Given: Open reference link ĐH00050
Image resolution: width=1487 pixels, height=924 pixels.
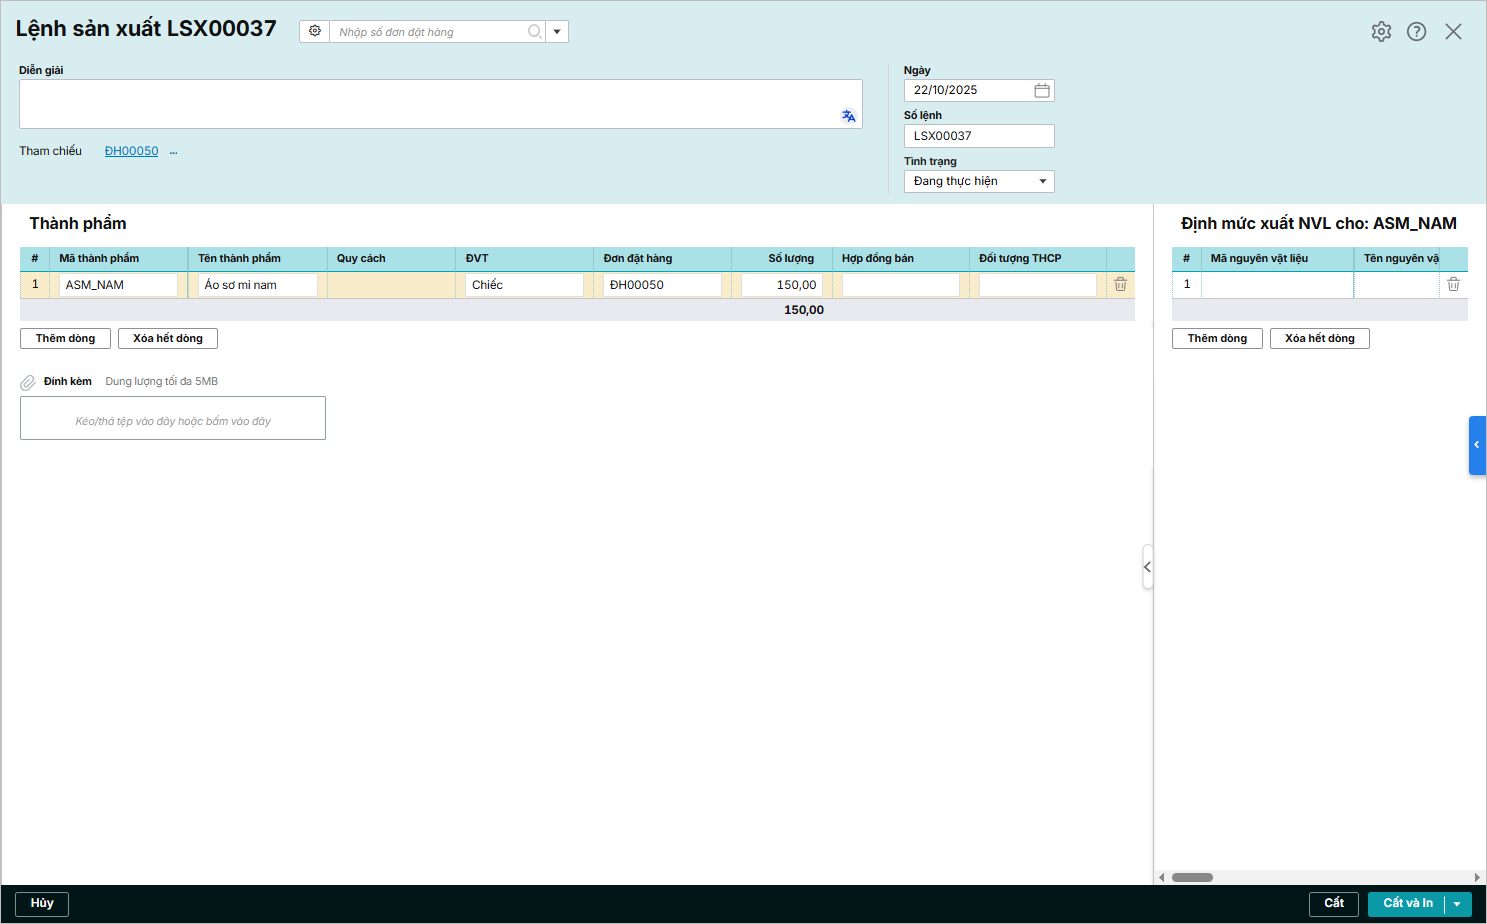Looking at the screenshot, I should point(131,151).
